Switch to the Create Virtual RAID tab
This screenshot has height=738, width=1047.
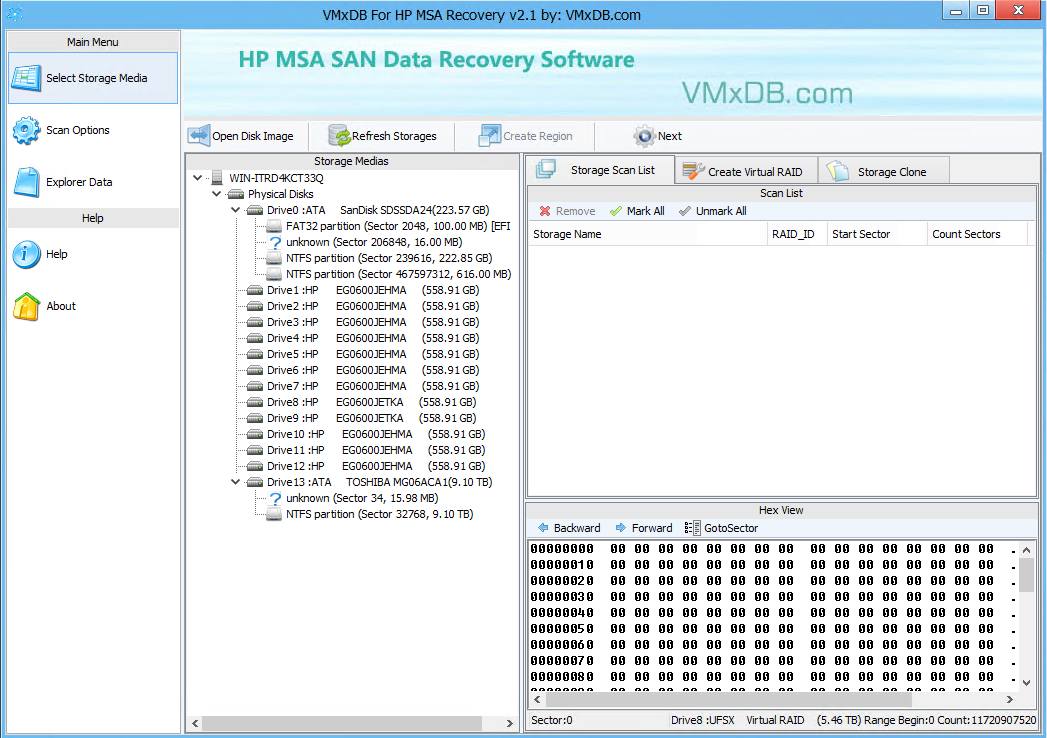tap(747, 172)
